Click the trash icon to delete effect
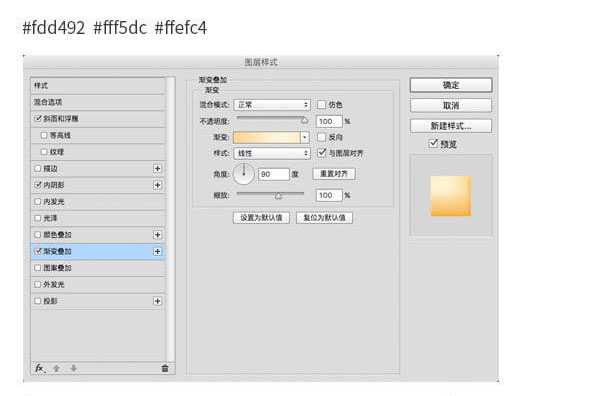Image resolution: width=600 pixels, height=396 pixels. 165,368
